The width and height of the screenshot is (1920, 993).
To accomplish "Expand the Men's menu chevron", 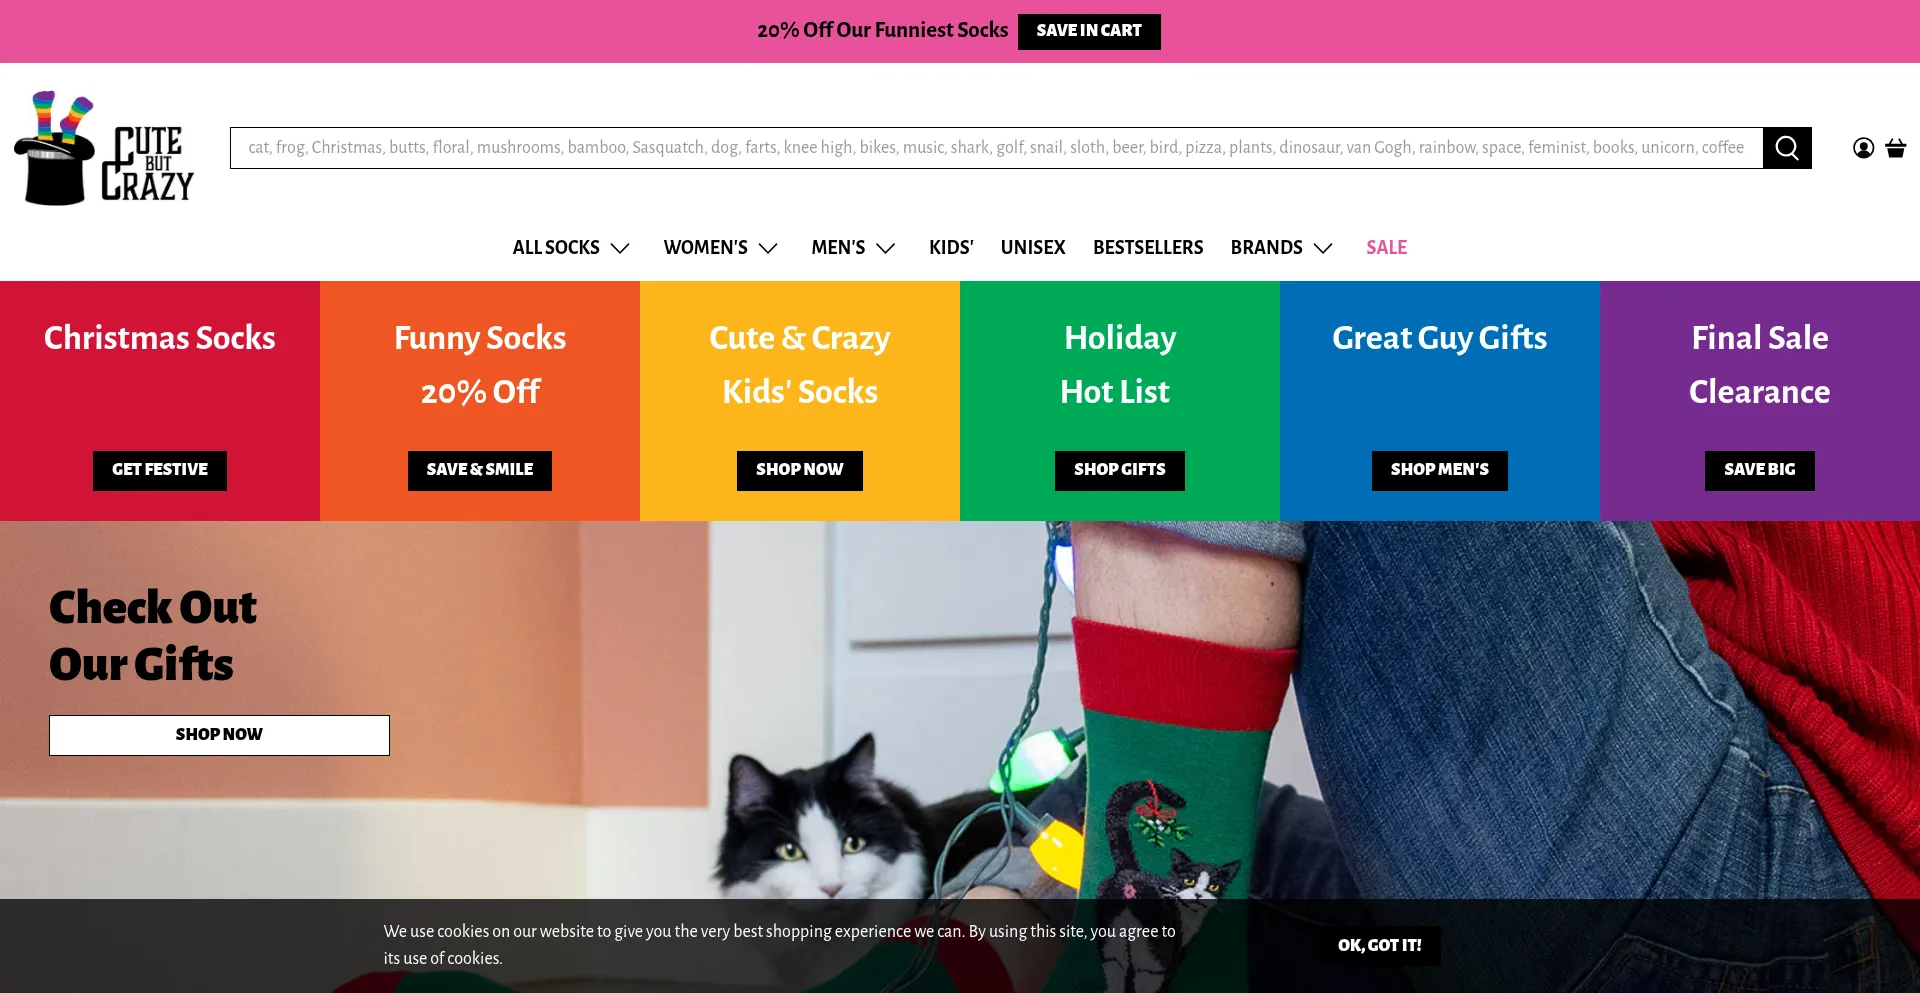I will pyautogui.click(x=886, y=248).
